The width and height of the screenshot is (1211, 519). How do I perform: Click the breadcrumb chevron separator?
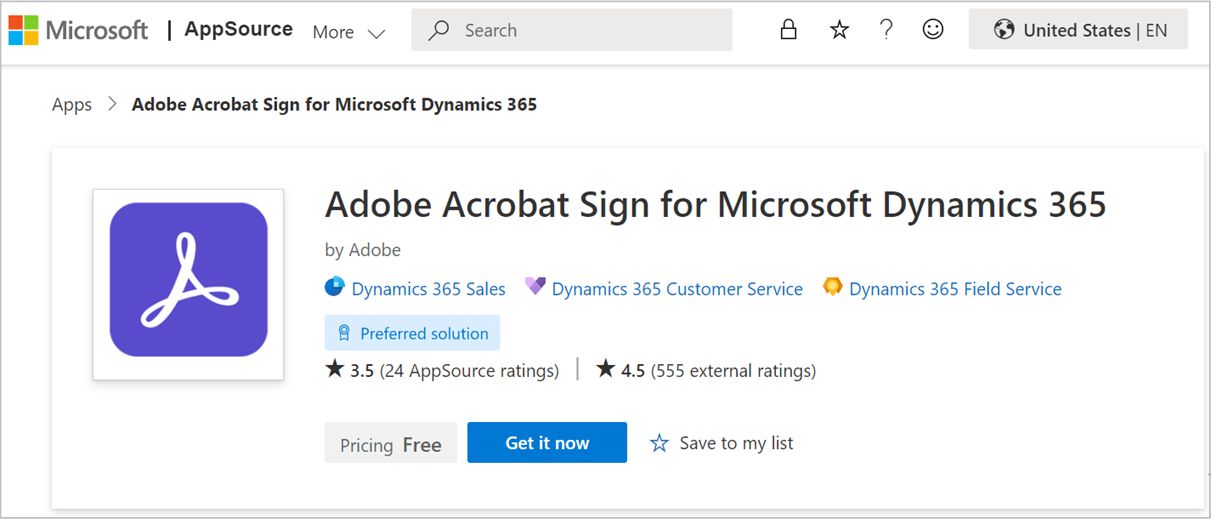pyautogui.click(x=112, y=104)
